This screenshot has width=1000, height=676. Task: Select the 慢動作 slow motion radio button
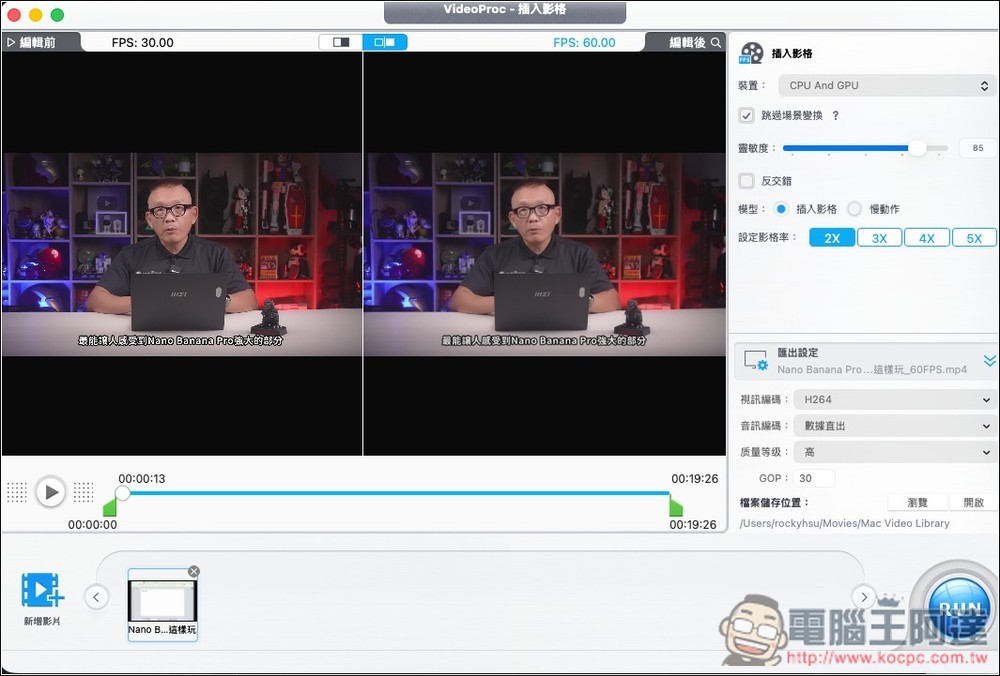(854, 209)
